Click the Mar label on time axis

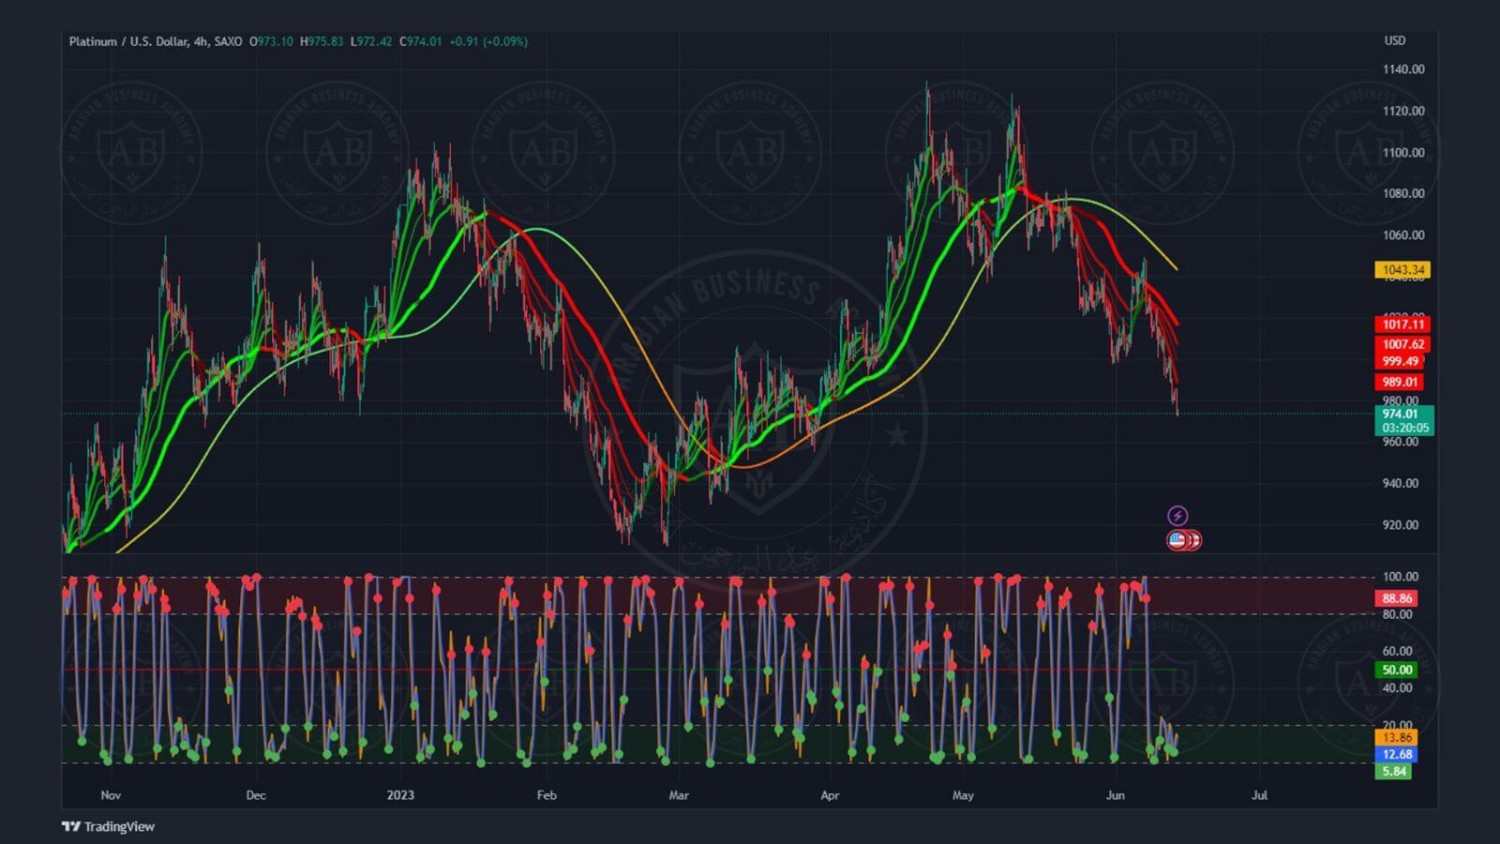[679, 795]
